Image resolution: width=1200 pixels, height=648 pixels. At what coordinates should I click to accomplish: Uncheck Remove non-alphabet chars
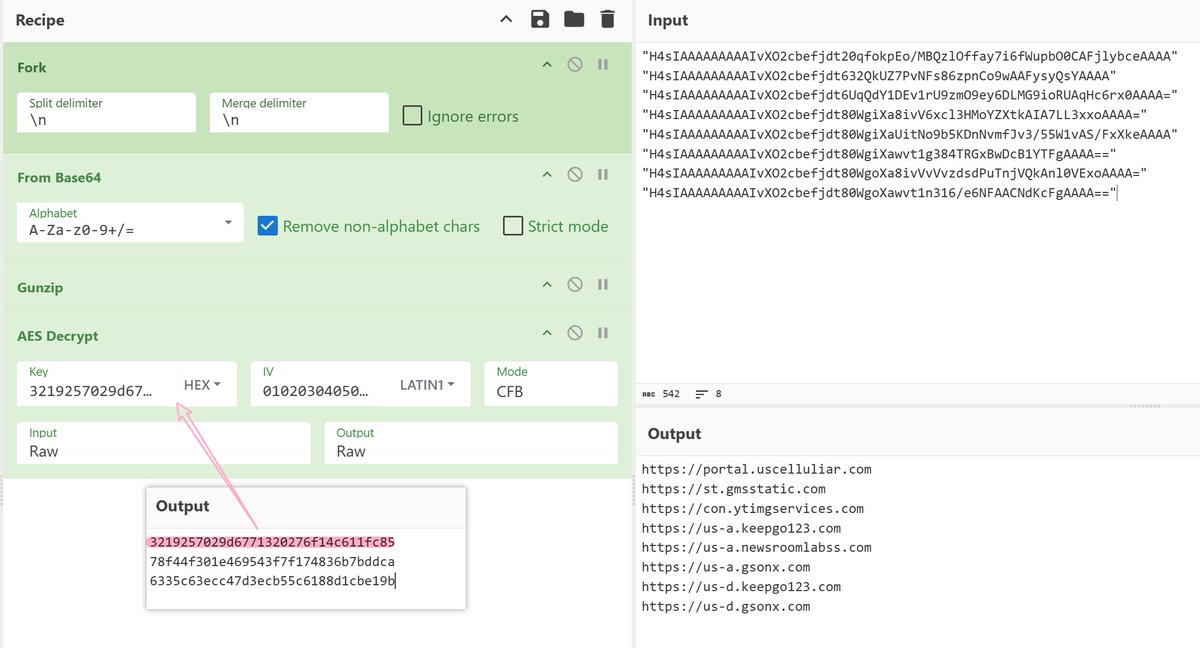point(268,226)
